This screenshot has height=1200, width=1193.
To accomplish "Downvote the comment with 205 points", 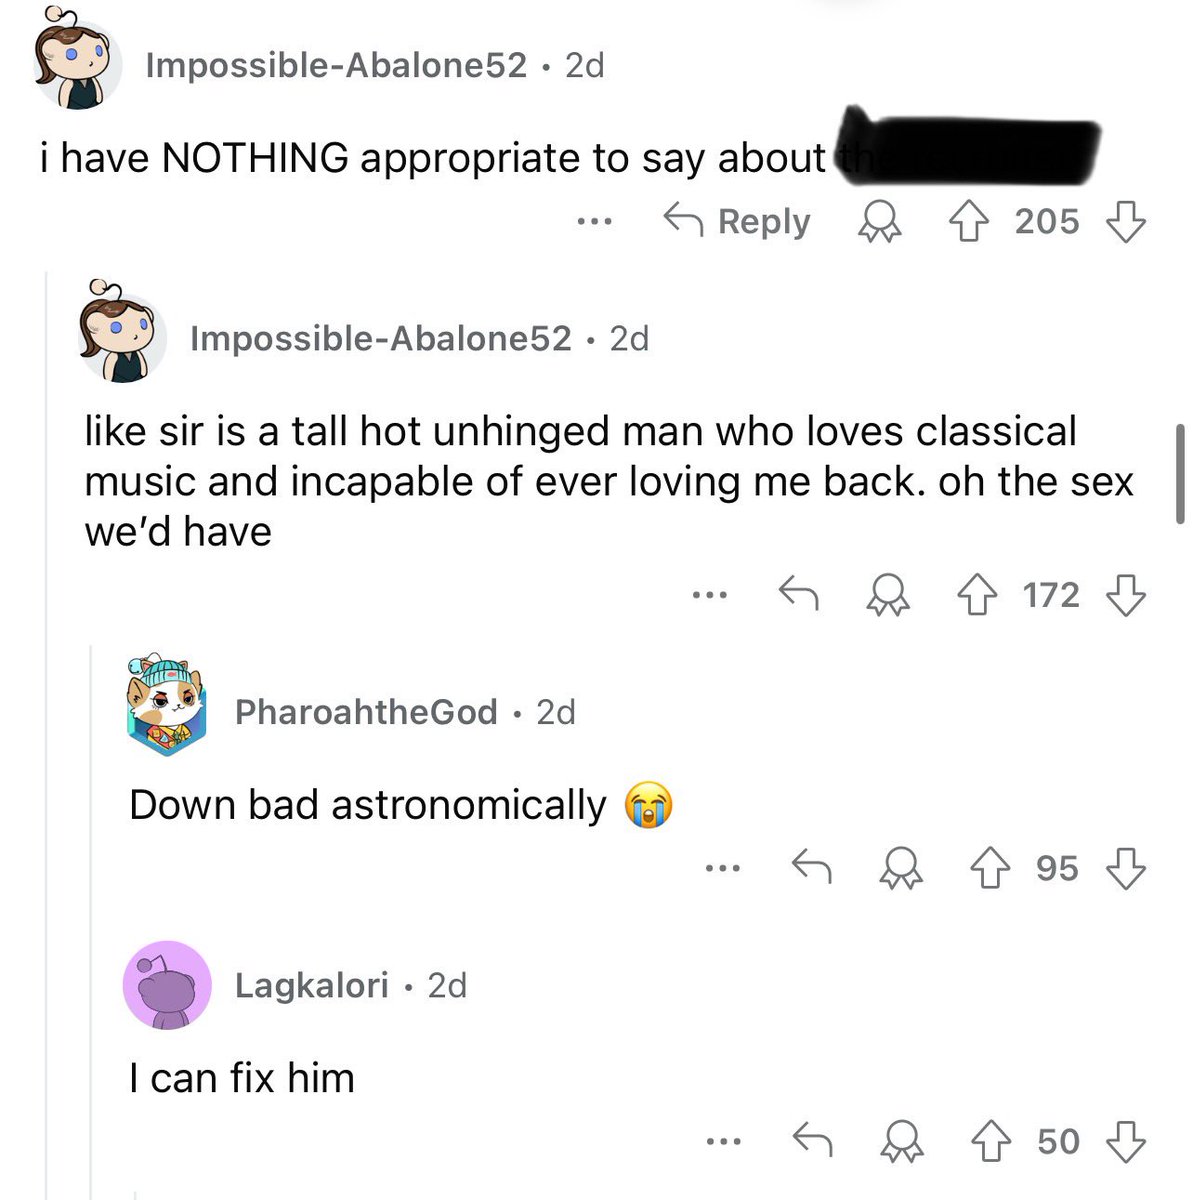I will [1125, 221].
